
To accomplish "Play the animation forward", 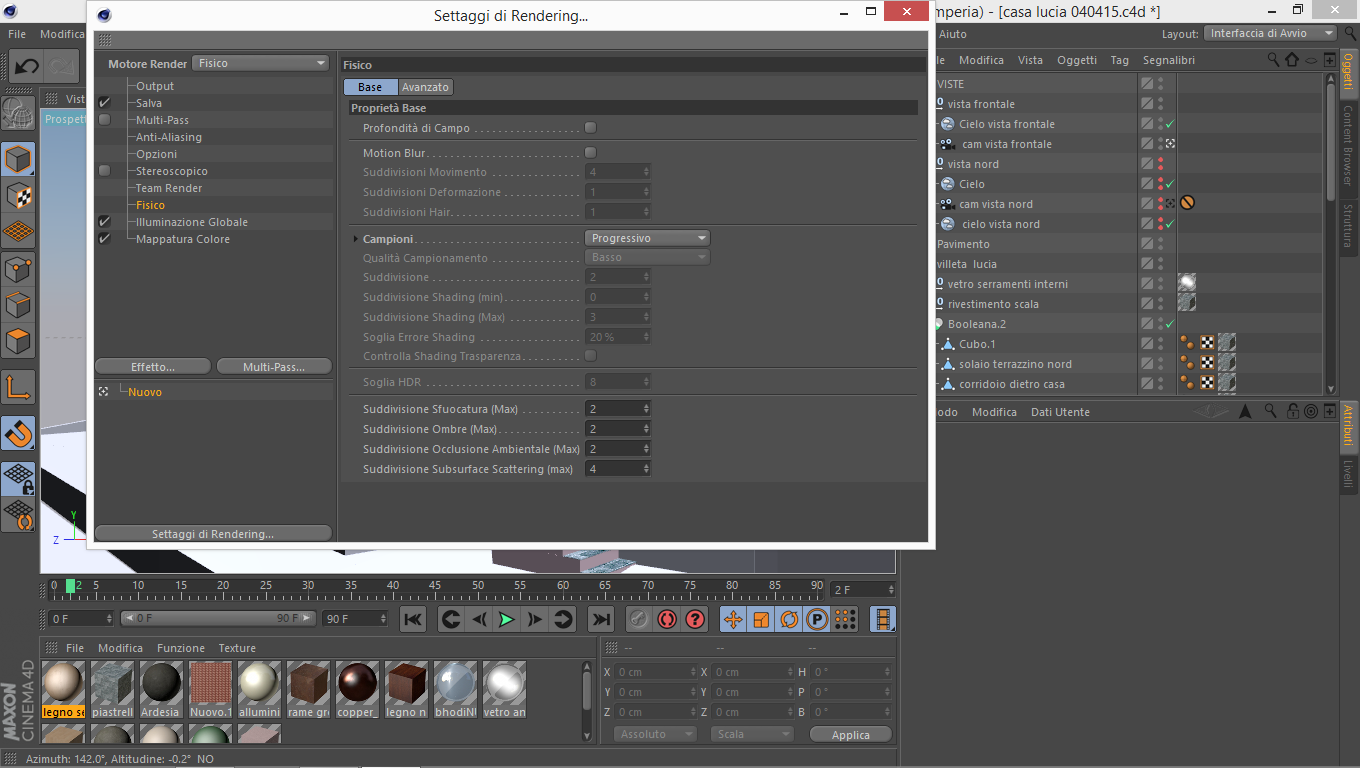I will coord(507,619).
